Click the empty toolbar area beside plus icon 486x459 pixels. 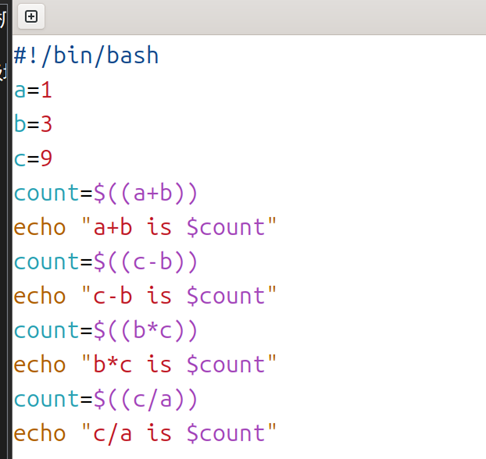pos(265,17)
